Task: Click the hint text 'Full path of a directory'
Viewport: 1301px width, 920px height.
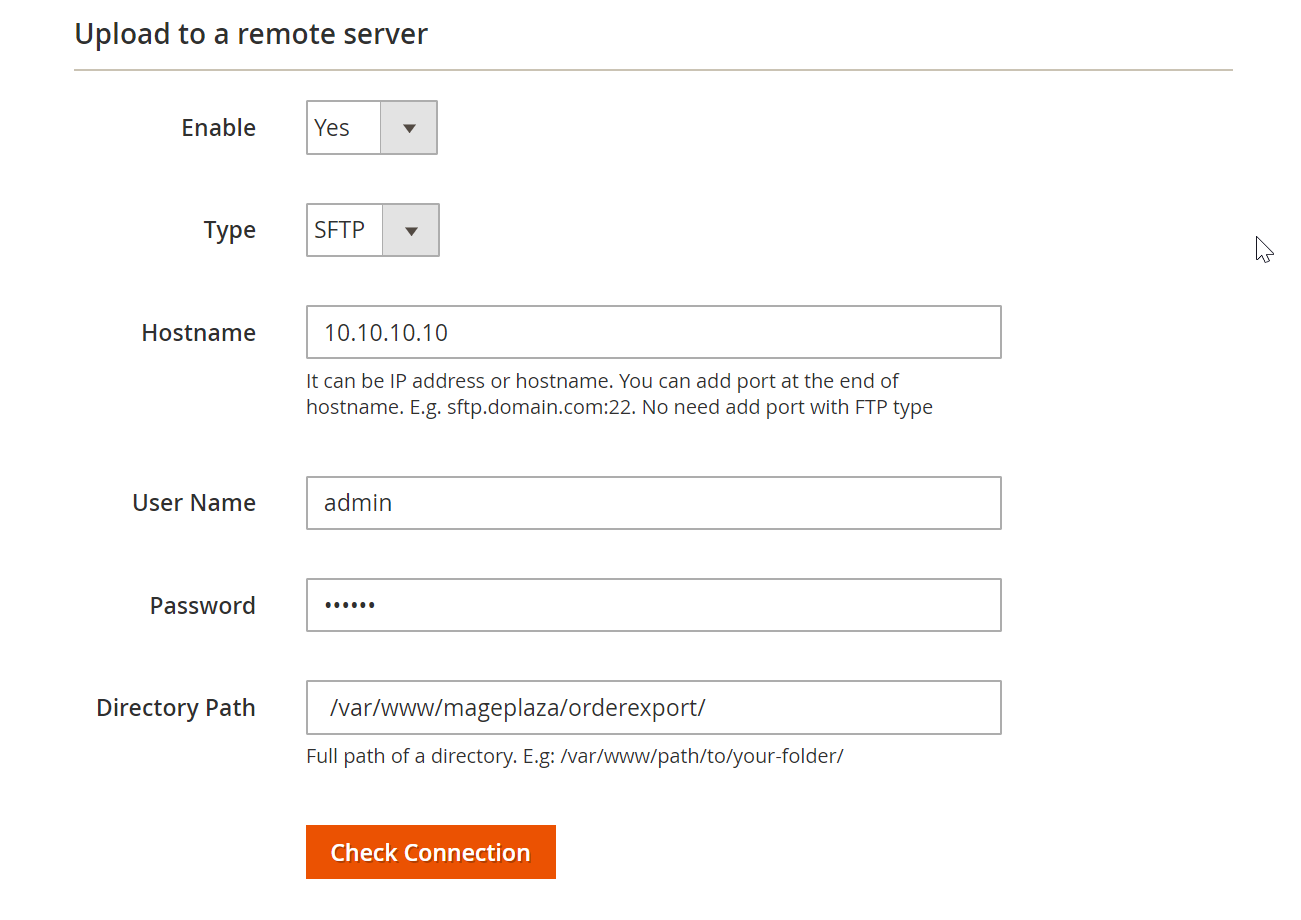Action: tap(575, 756)
